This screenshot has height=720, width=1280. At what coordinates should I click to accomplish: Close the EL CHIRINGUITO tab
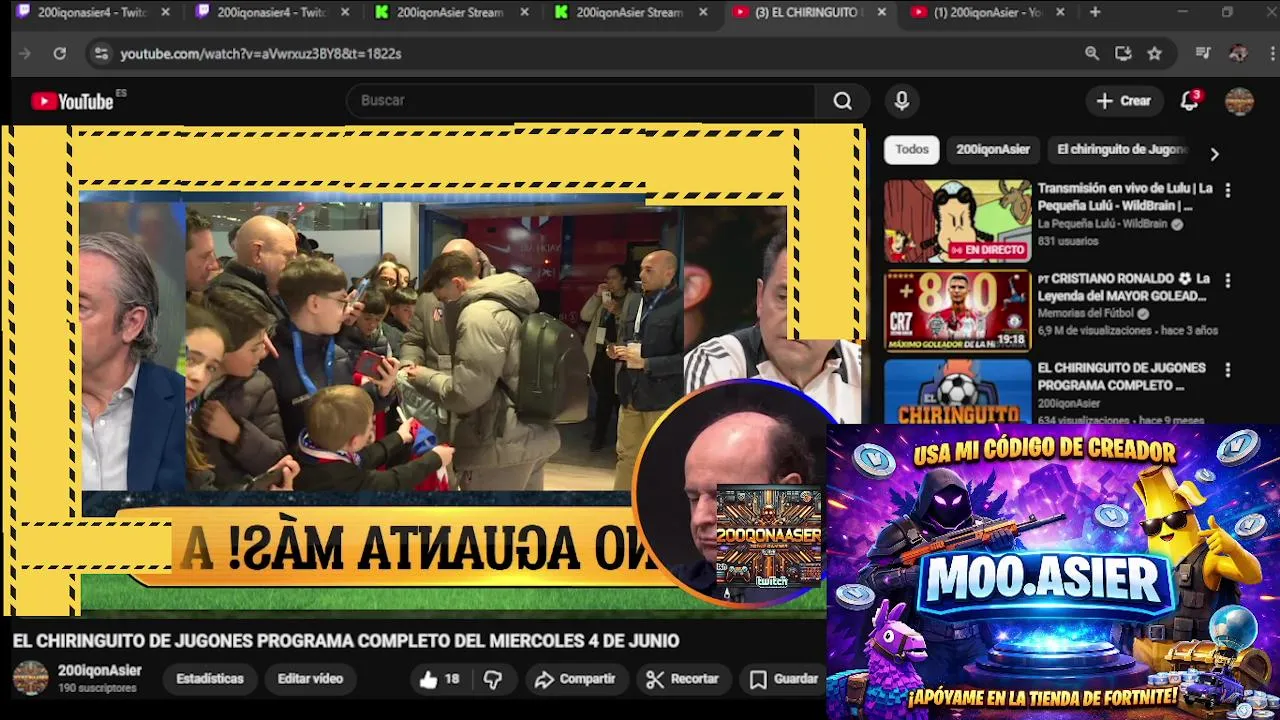(x=881, y=12)
